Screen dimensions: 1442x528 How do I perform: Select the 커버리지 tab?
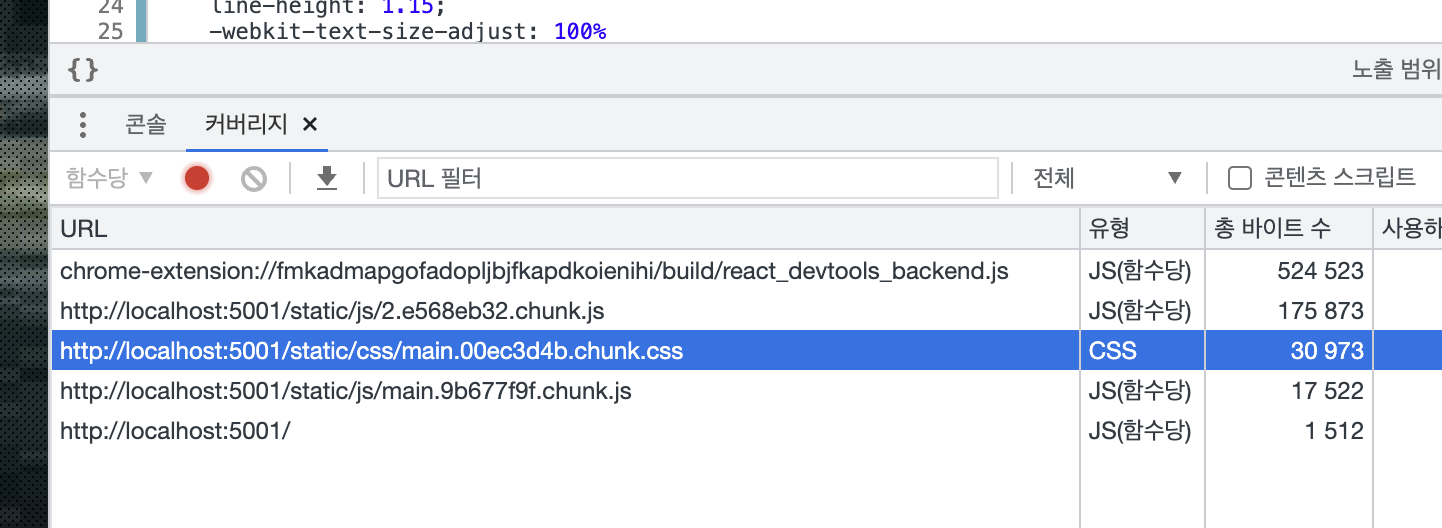246,125
